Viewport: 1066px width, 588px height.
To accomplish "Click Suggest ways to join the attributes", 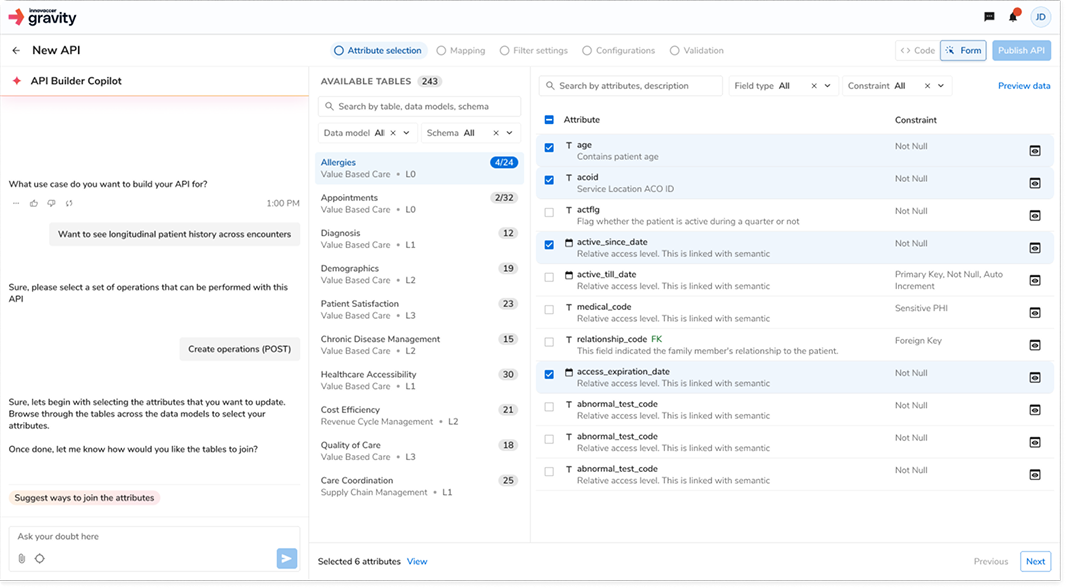I will pyautogui.click(x=84, y=498).
